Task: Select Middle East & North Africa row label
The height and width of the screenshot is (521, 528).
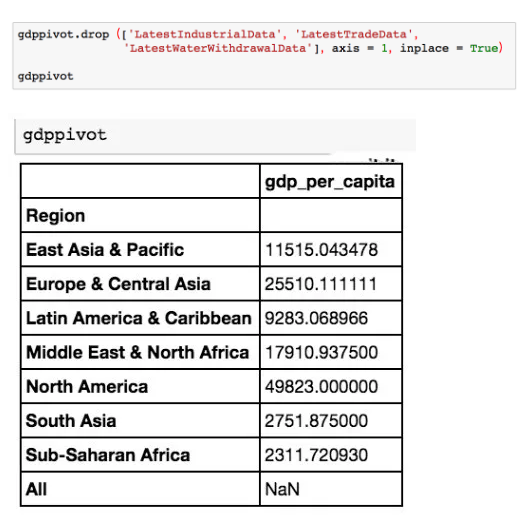Action: (137, 352)
